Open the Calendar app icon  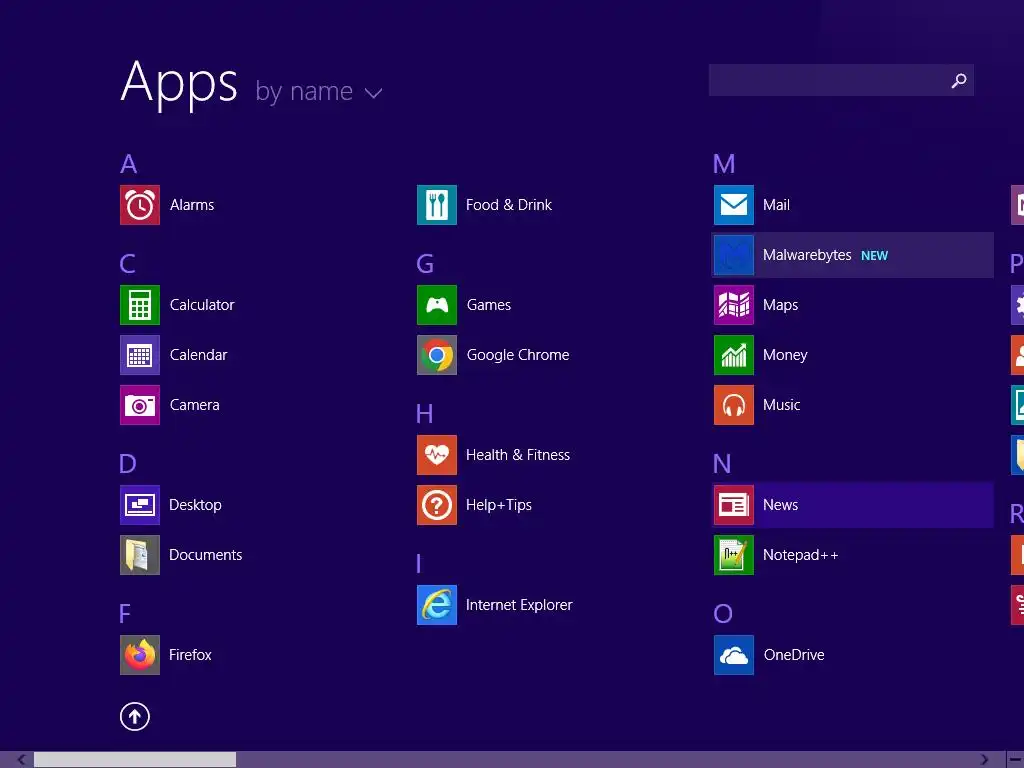point(140,355)
